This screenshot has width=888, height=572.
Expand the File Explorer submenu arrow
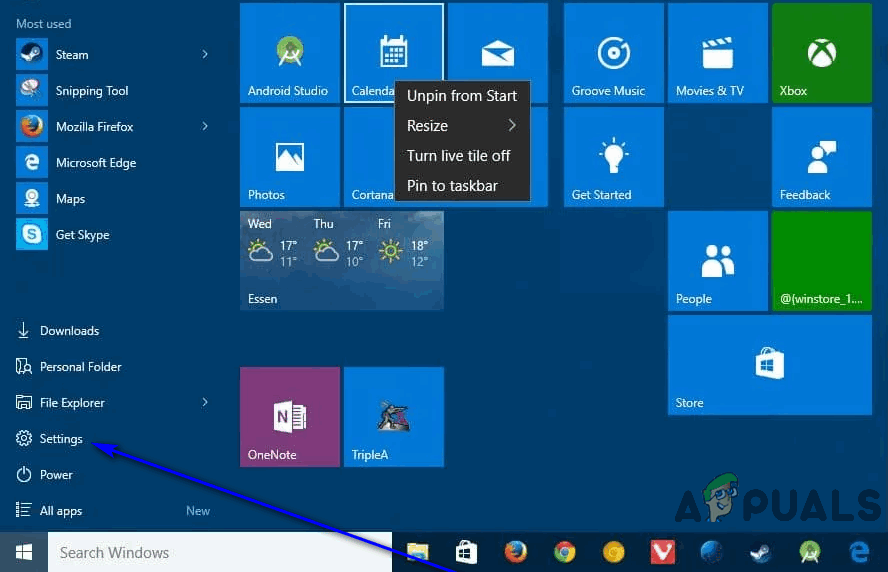205,403
